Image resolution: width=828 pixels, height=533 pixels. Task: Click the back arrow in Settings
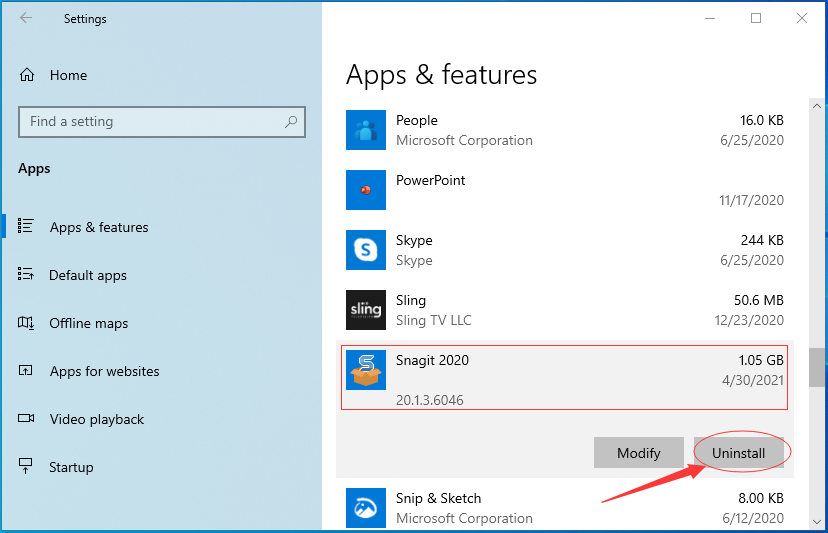click(x=26, y=18)
